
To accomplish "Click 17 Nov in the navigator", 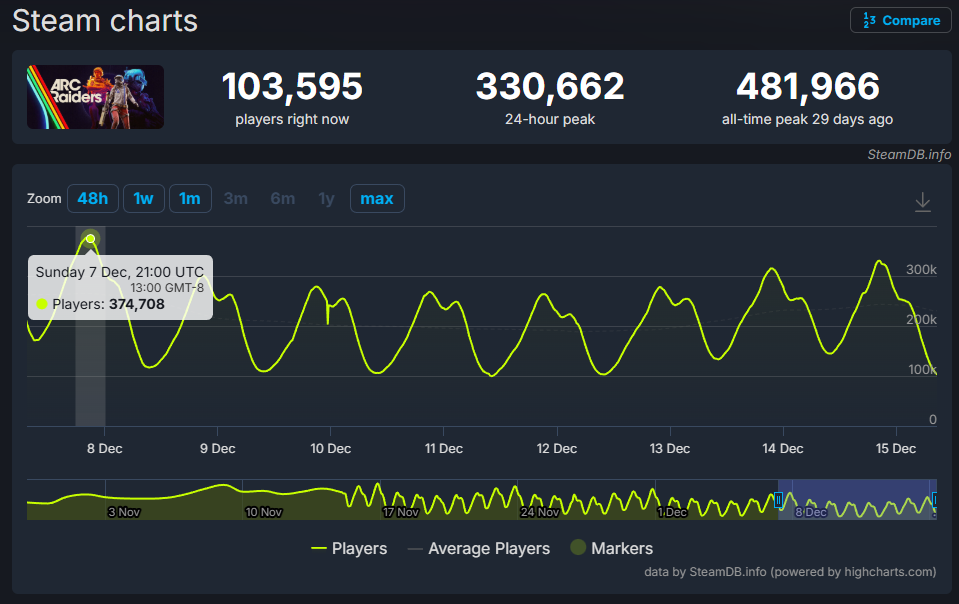I will click(401, 512).
